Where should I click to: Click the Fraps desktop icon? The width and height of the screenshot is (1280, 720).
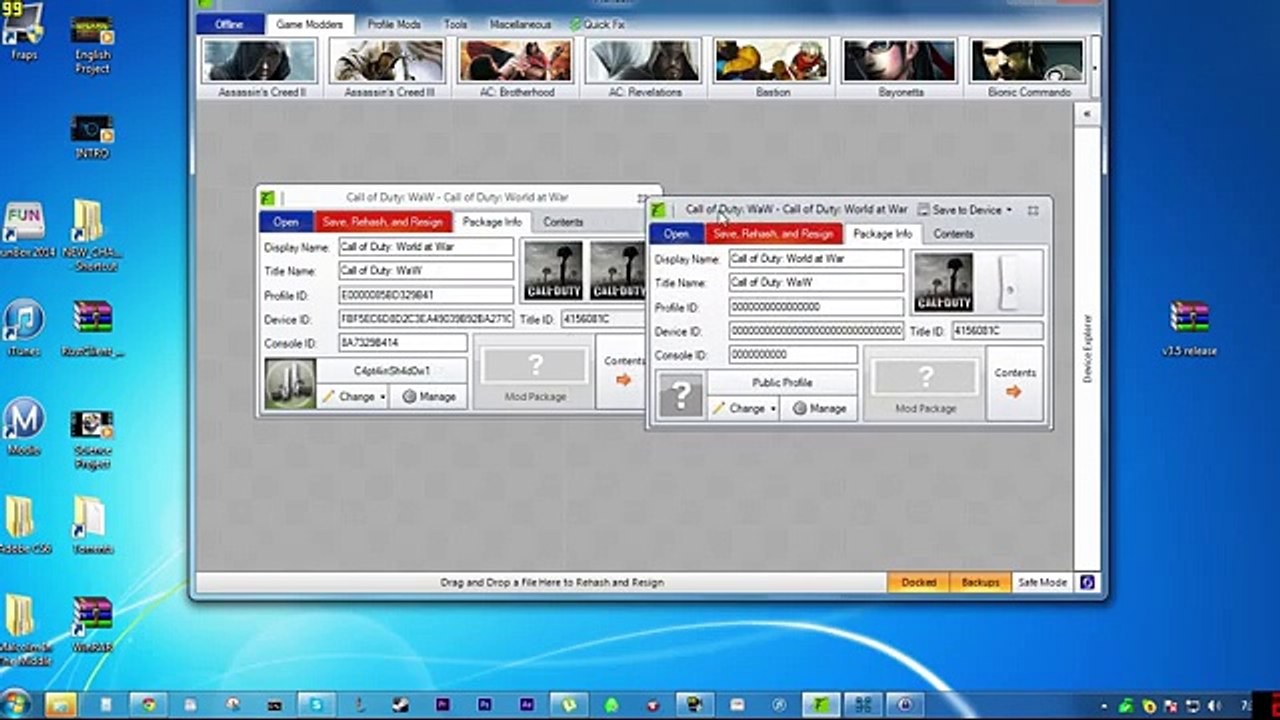[24, 32]
